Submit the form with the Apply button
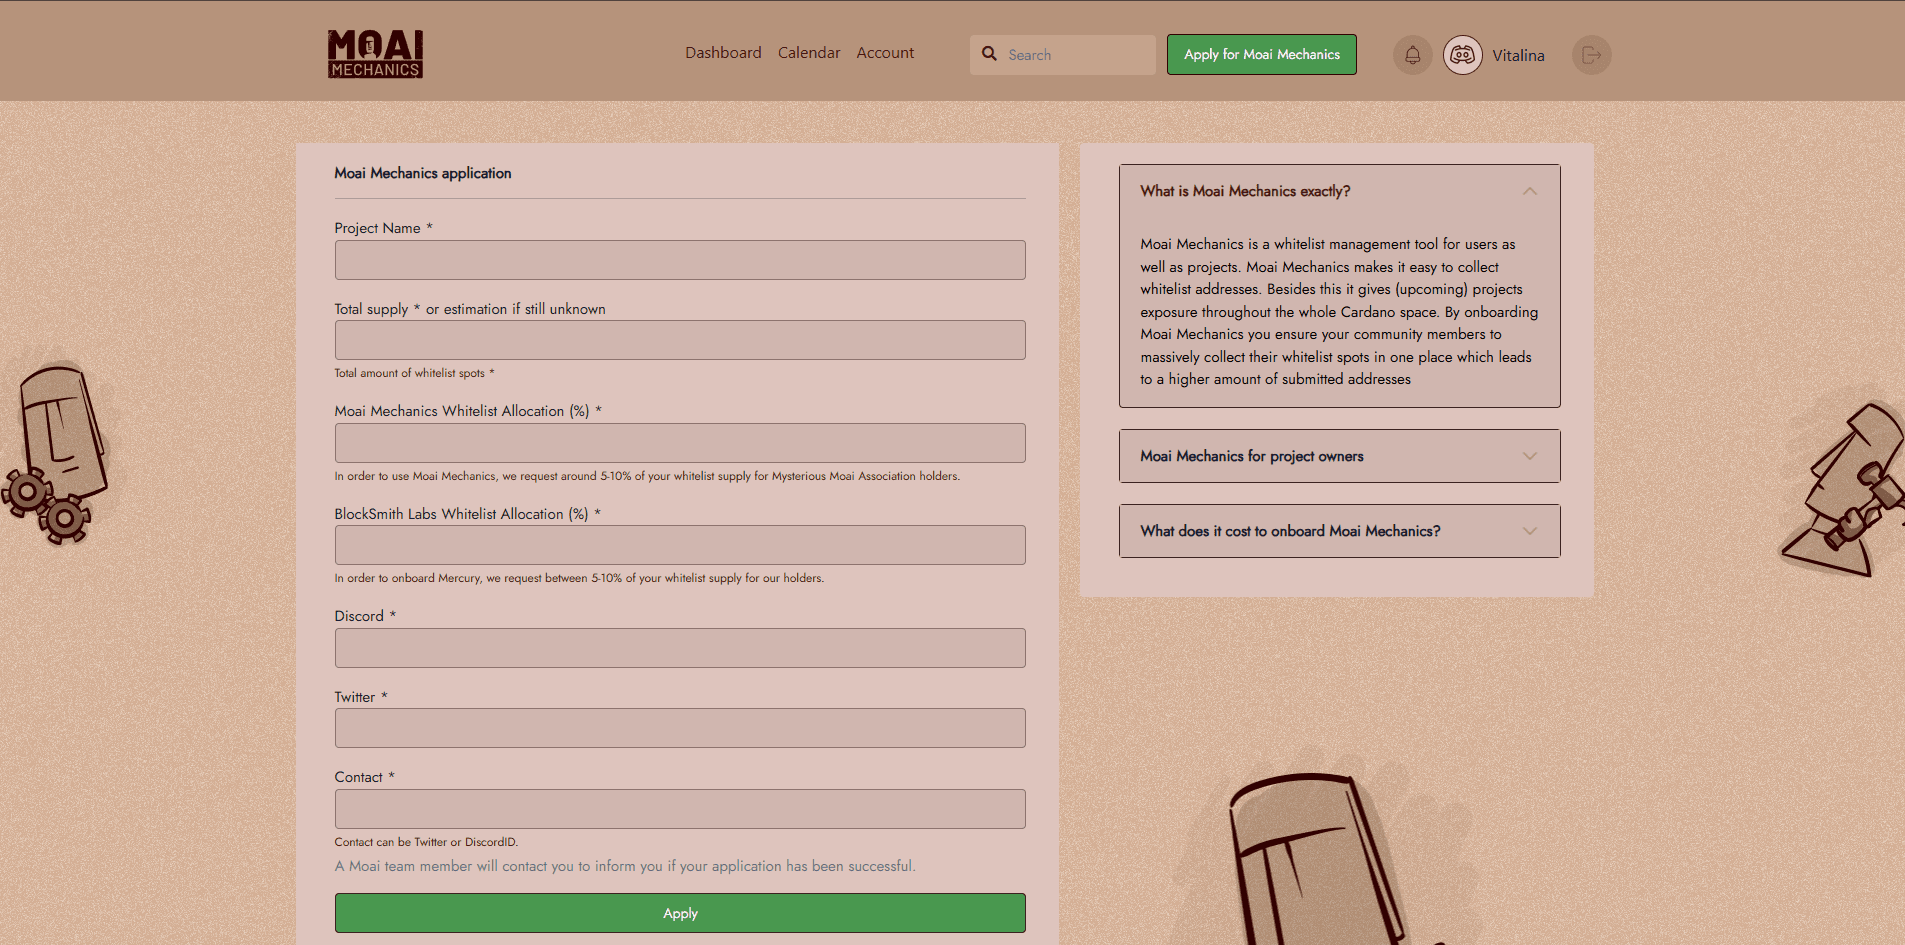1905x945 pixels. 680,913
